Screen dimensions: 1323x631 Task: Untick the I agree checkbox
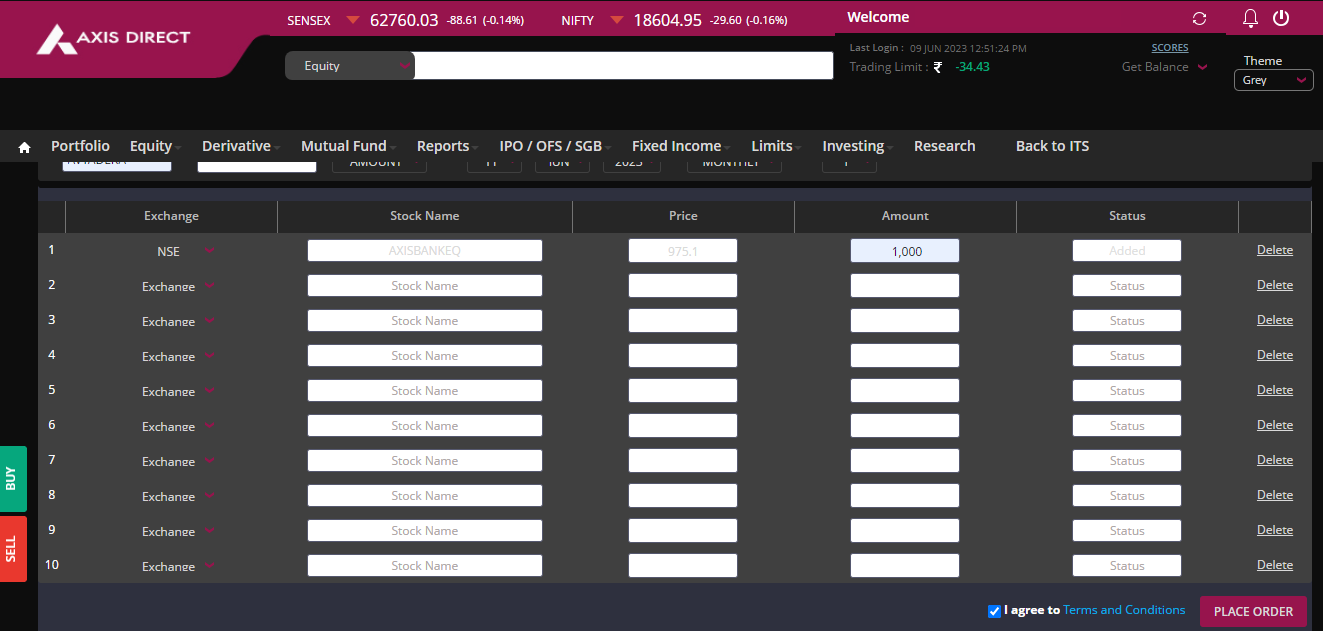coord(994,611)
